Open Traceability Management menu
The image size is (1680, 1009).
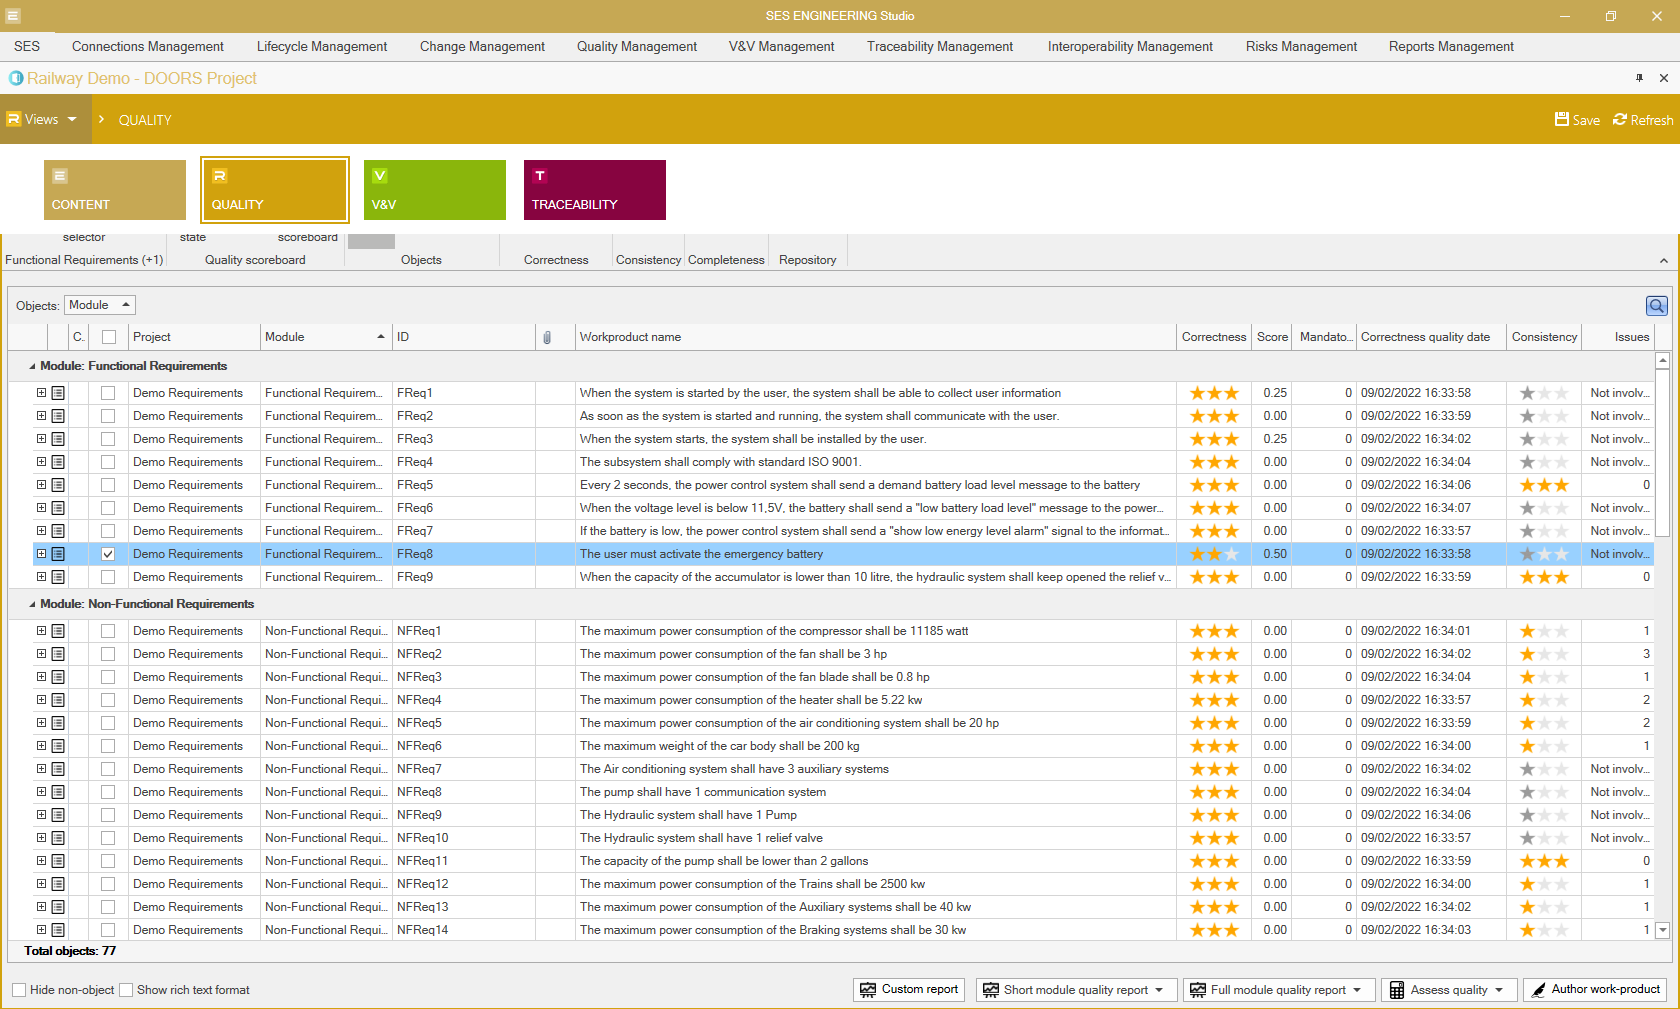click(x=940, y=47)
